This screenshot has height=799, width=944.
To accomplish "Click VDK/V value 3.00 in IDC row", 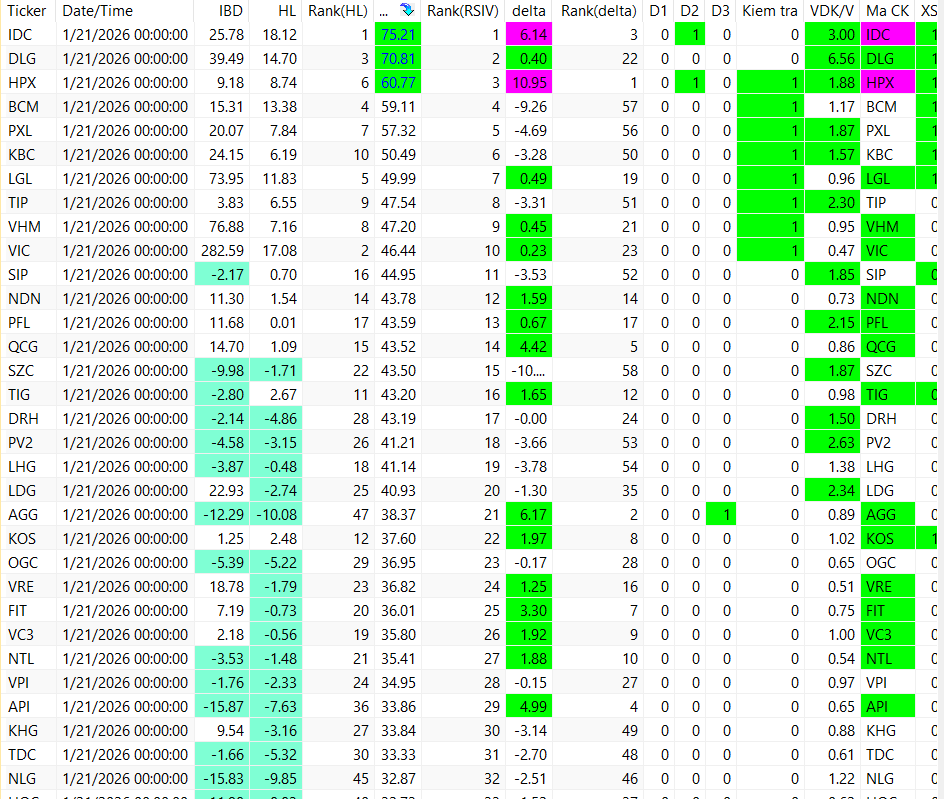I will 833,35.
